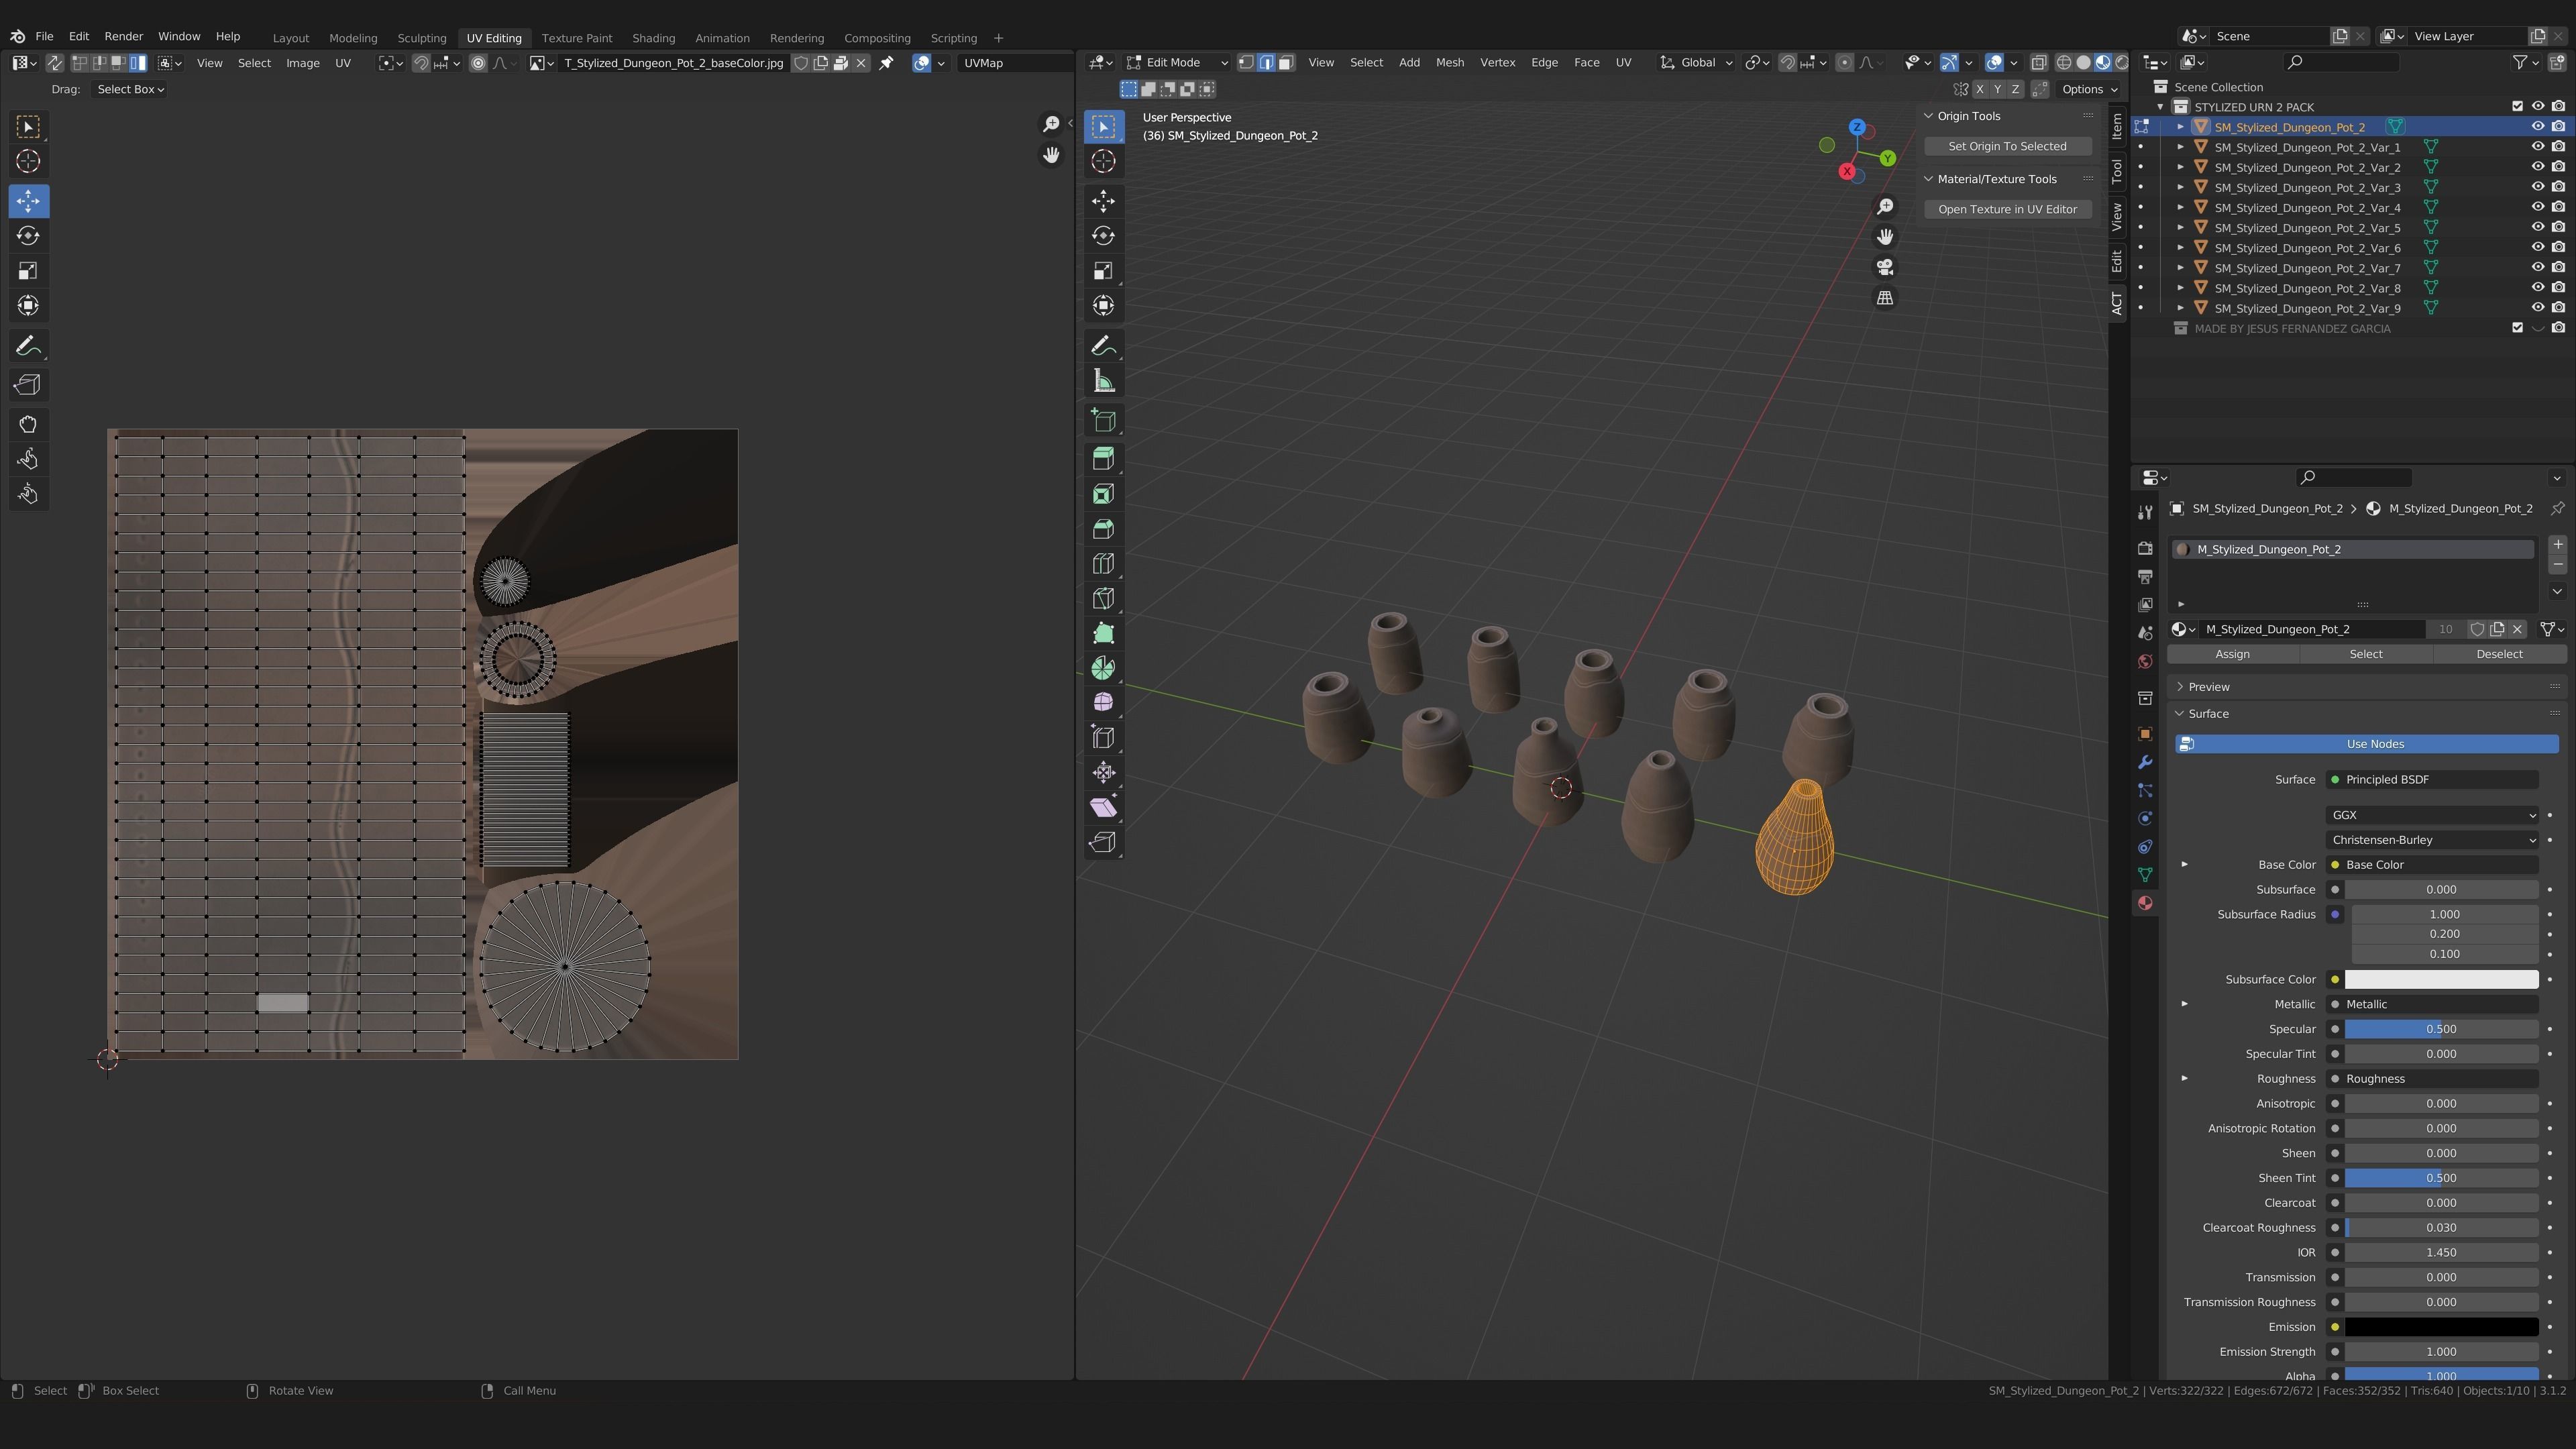Select the Extrude Region tool
The width and height of the screenshot is (2576, 1449).
(x=1103, y=459)
